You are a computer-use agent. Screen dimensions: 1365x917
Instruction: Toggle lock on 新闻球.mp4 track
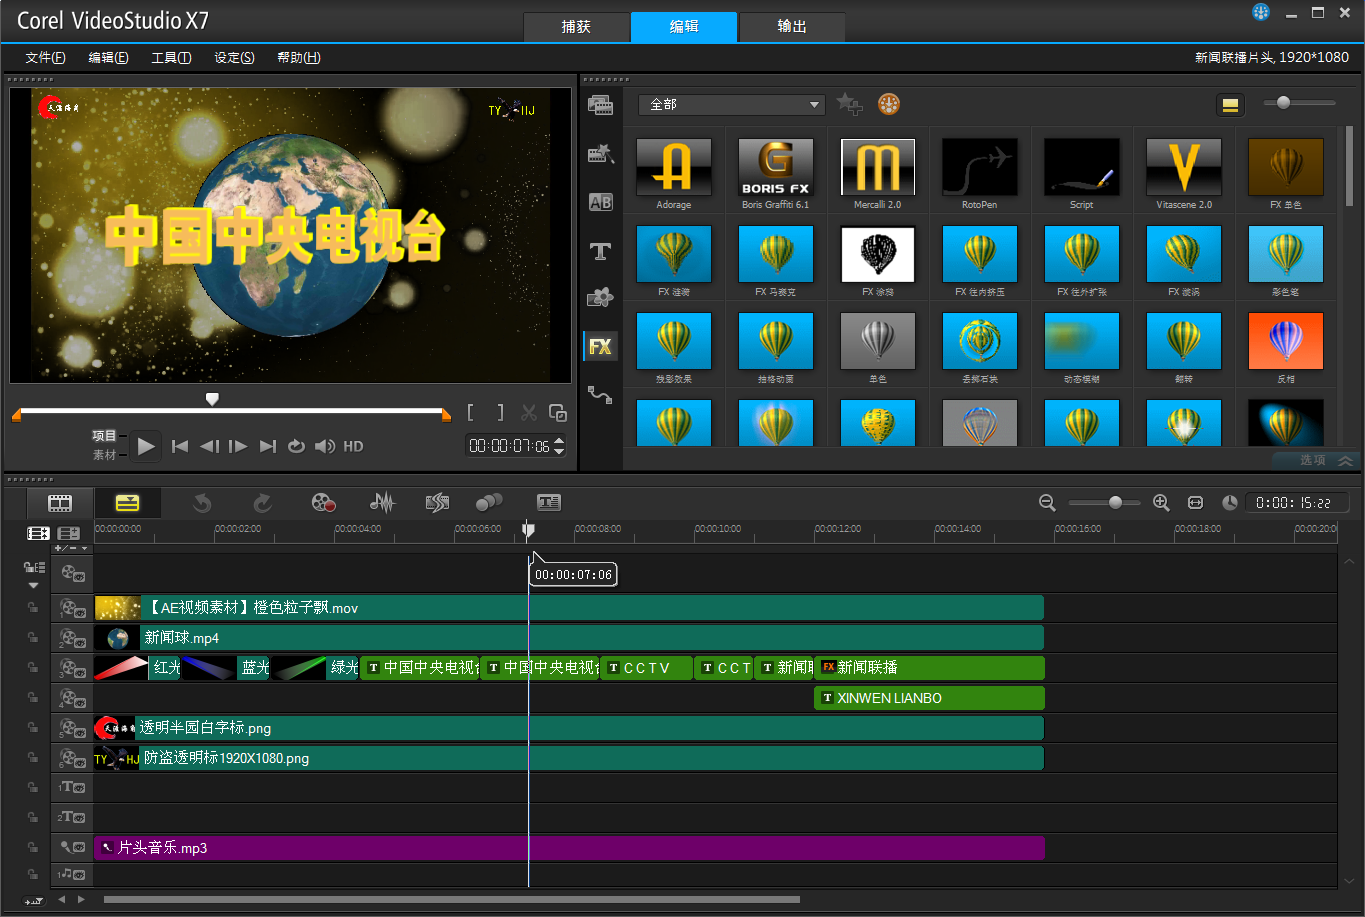33,637
